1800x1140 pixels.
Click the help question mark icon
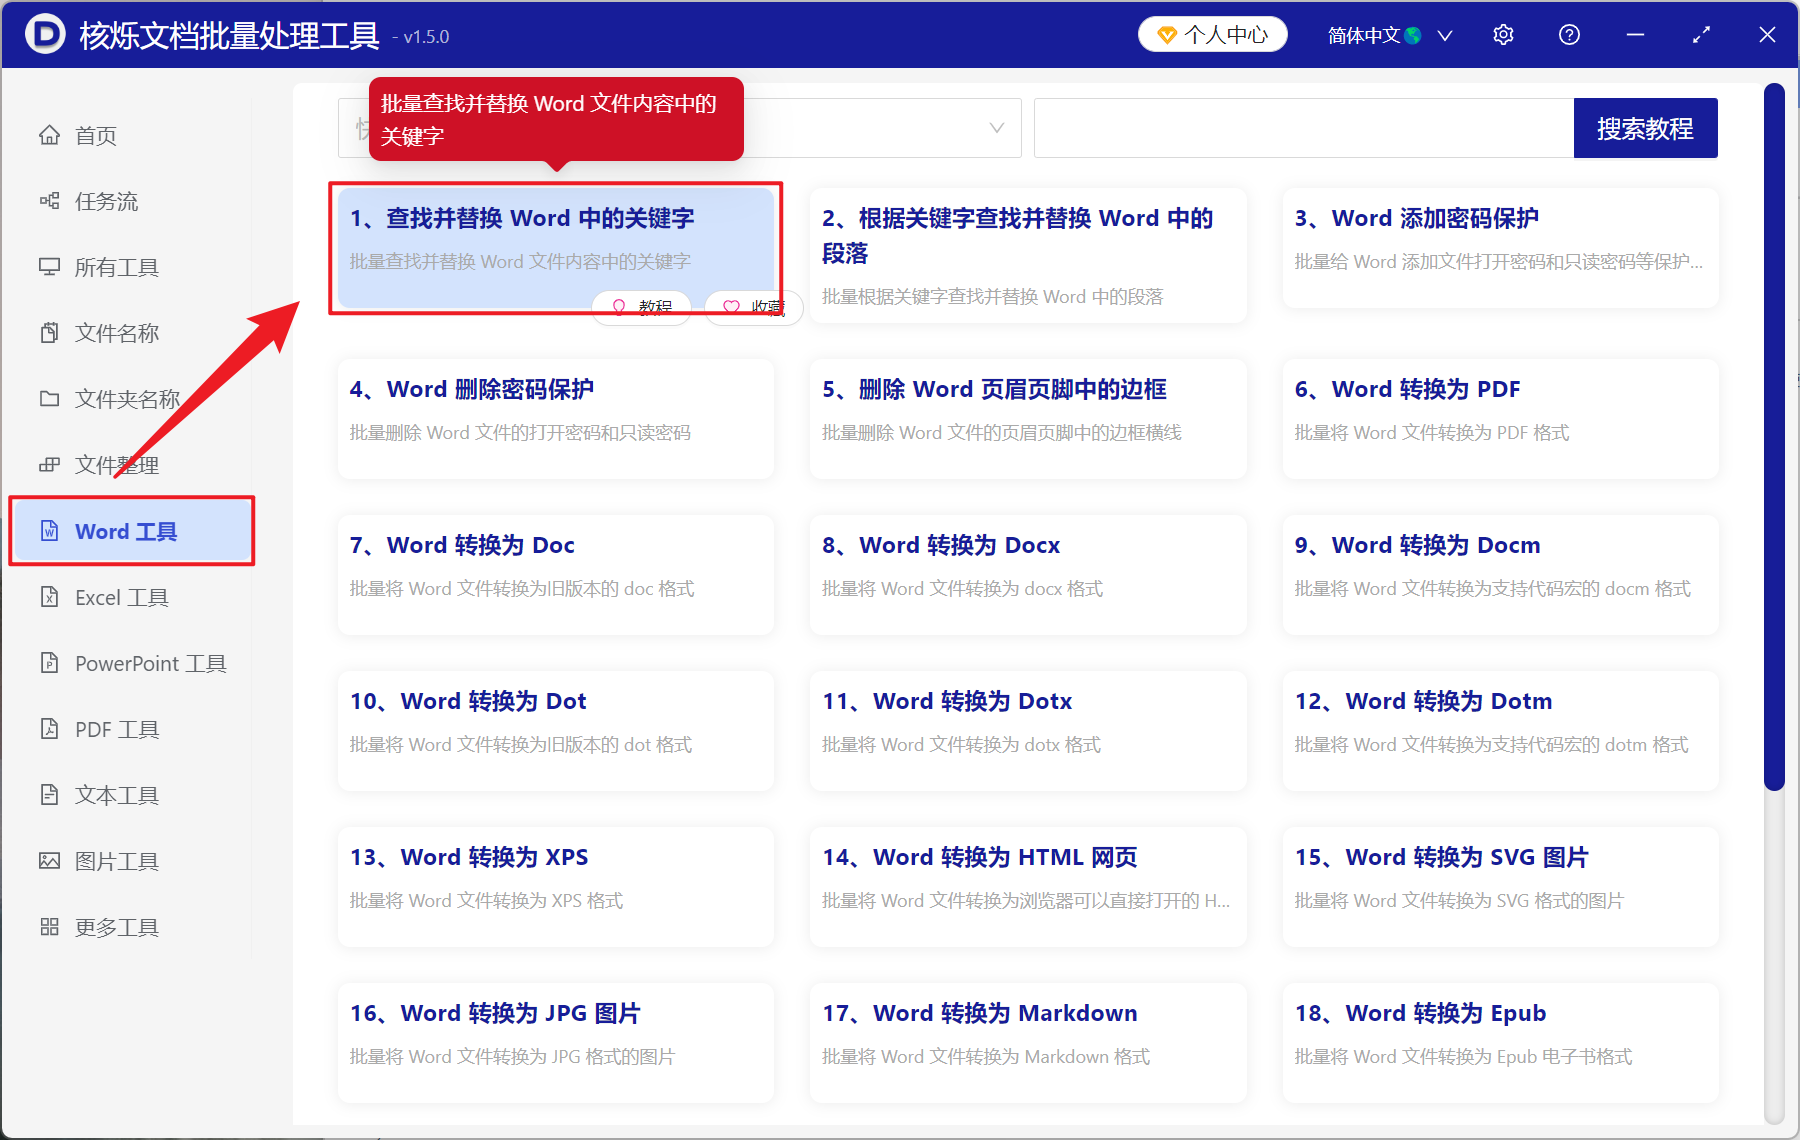pyautogui.click(x=1569, y=34)
